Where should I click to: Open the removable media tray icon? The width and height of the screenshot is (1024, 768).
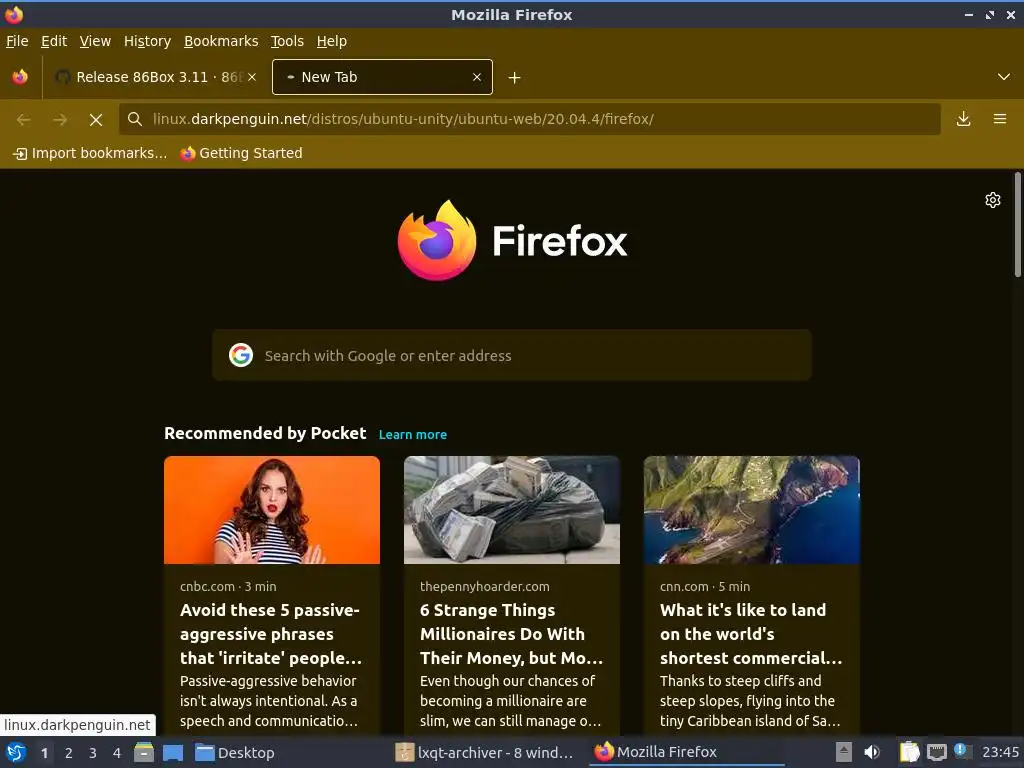[x=844, y=752]
